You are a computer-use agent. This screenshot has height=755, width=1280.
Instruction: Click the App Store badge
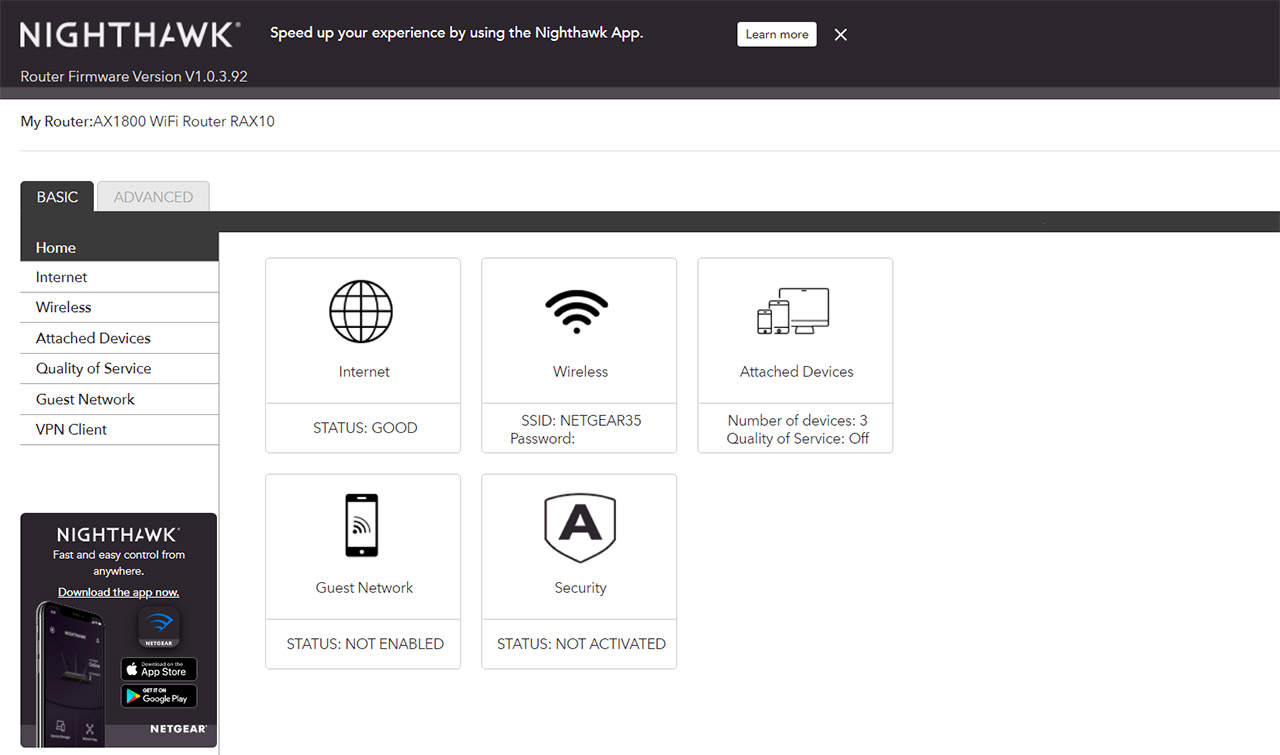point(159,669)
